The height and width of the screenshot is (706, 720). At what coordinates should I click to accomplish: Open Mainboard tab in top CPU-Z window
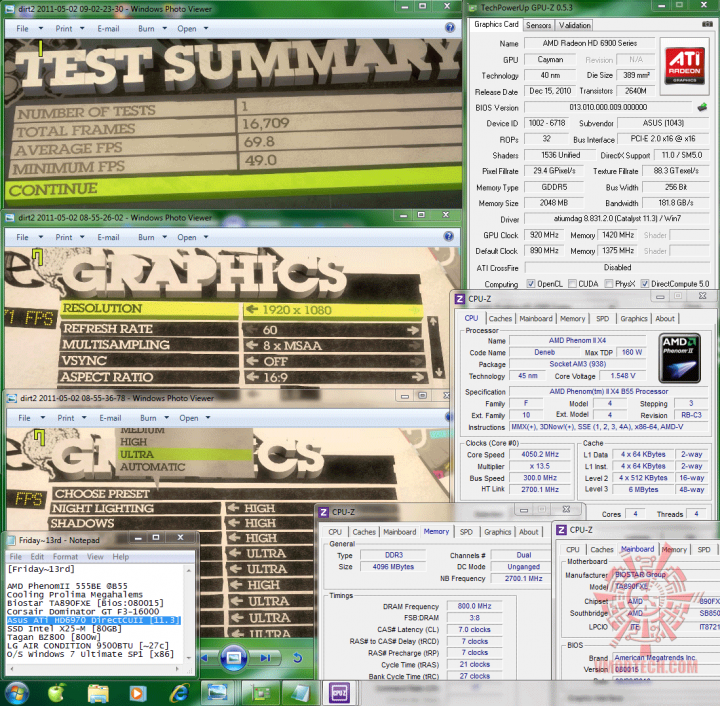[535, 318]
